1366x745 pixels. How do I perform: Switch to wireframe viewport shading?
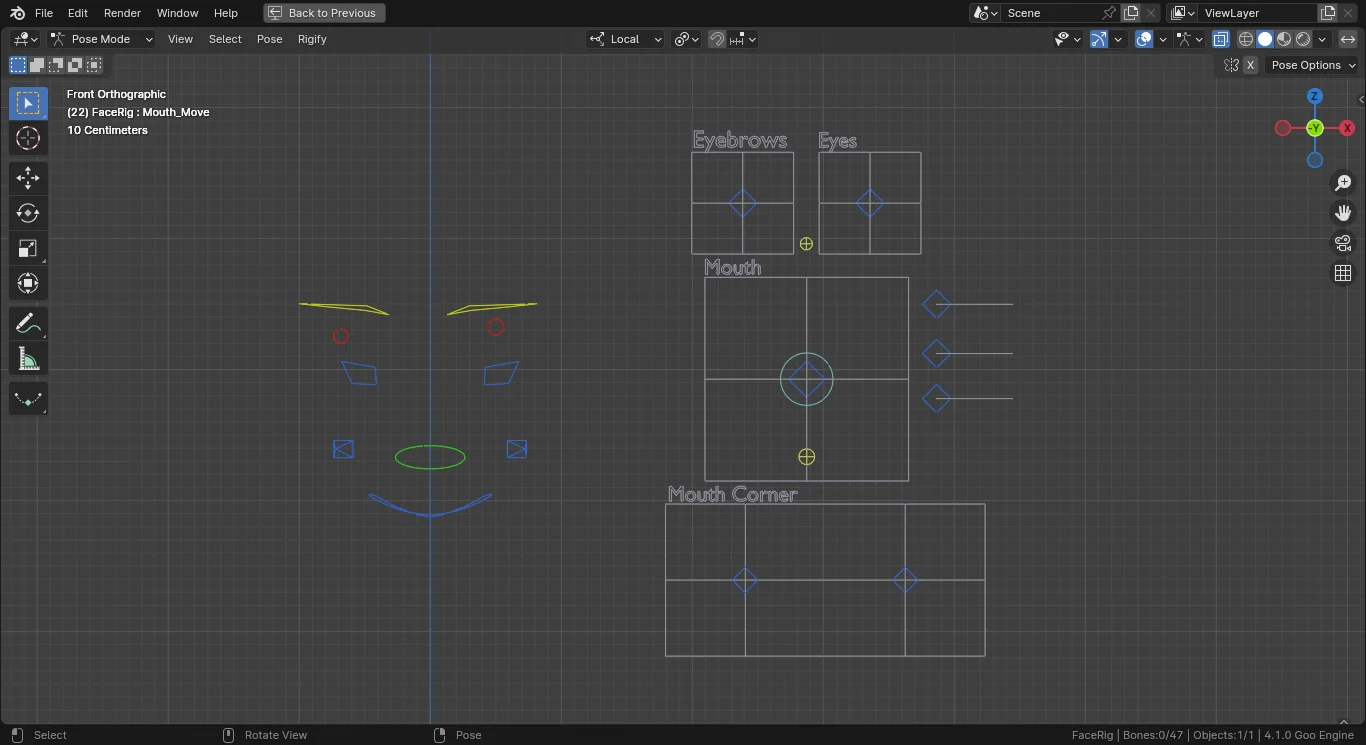click(x=1246, y=39)
